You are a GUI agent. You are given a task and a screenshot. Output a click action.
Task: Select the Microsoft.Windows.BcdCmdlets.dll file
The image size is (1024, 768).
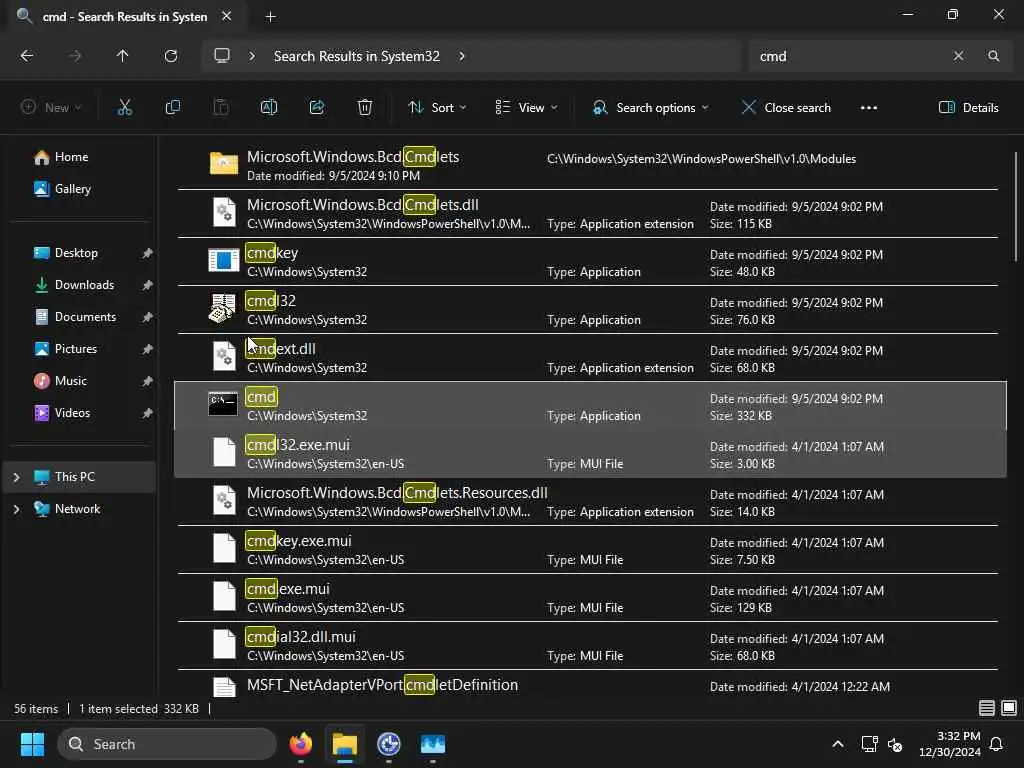(588, 213)
